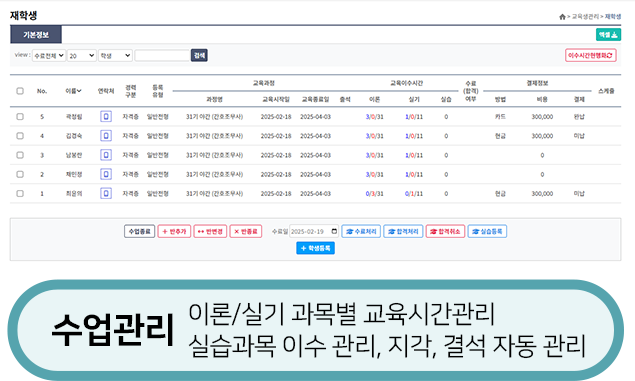The image size is (635, 381).
Task: Click 교육생관리 in the breadcrumb
Action: pos(585,17)
